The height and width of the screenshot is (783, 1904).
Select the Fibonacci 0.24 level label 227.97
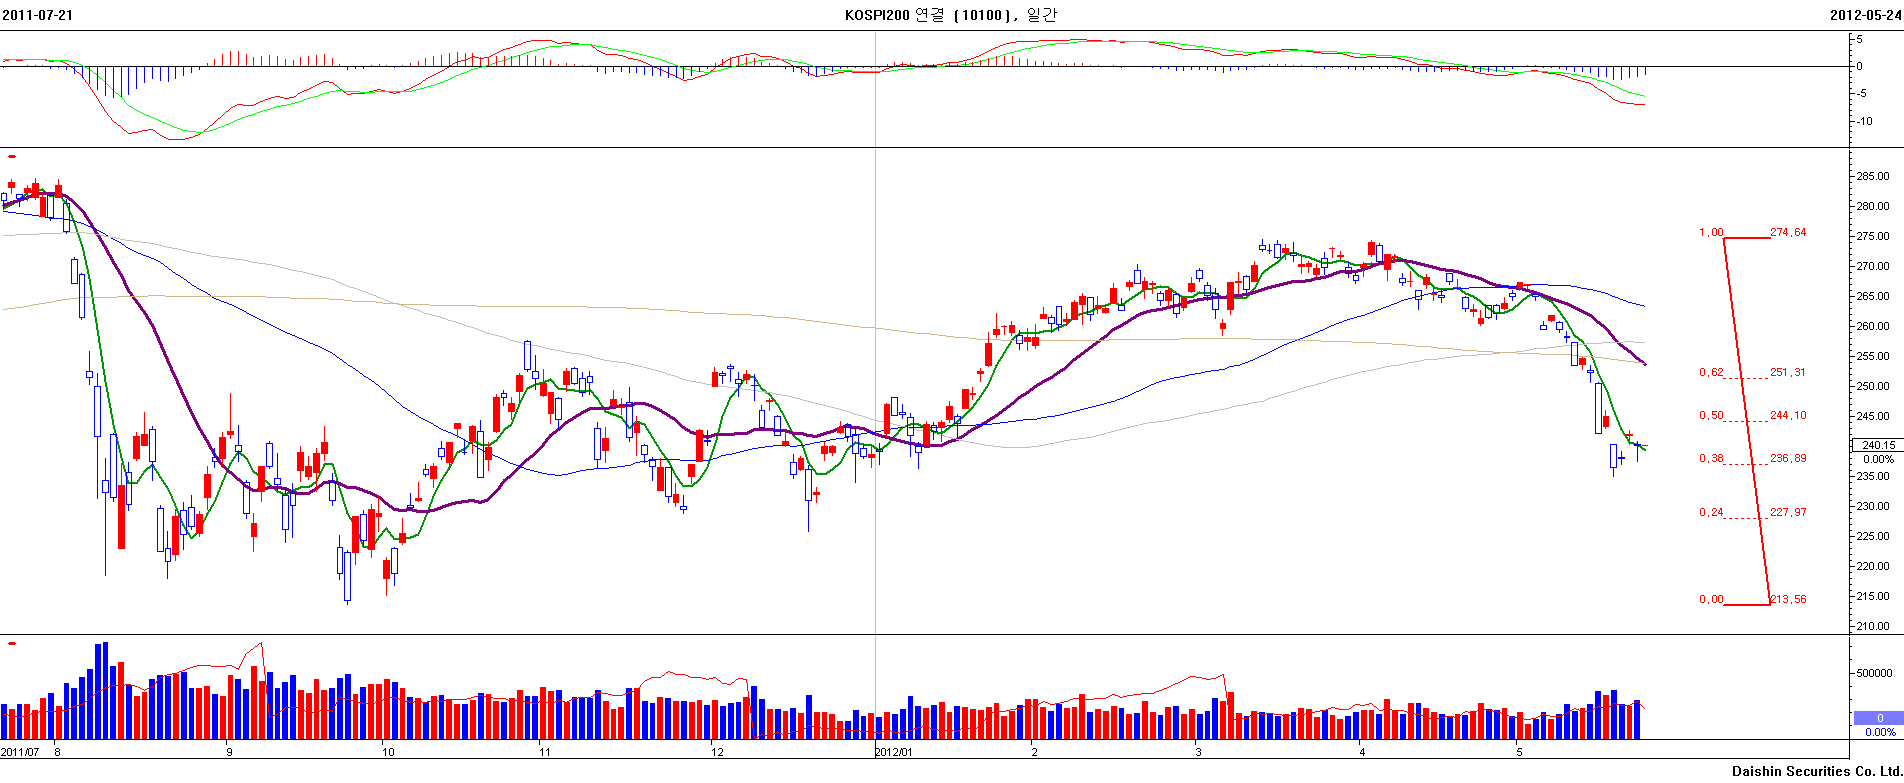click(x=1787, y=513)
